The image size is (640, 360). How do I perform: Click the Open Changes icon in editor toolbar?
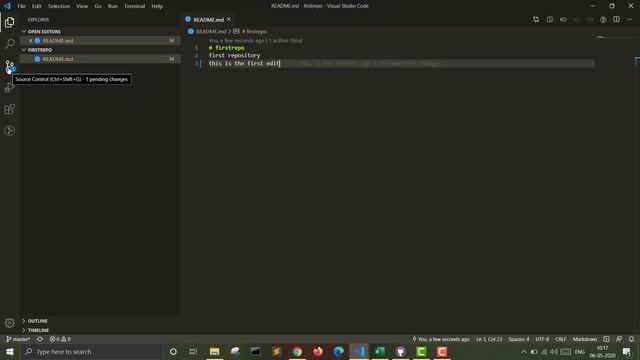(536, 20)
